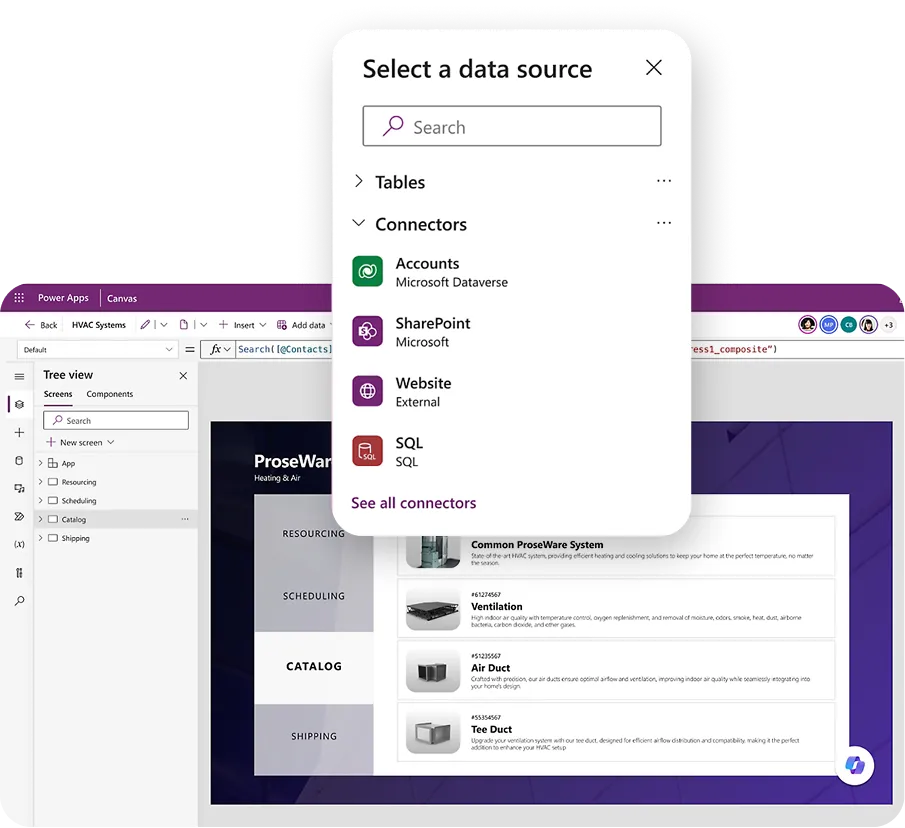Click the Search magnifier in left rail
The width and height of the screenshot is (905, 828).
(x=19, y=601)
